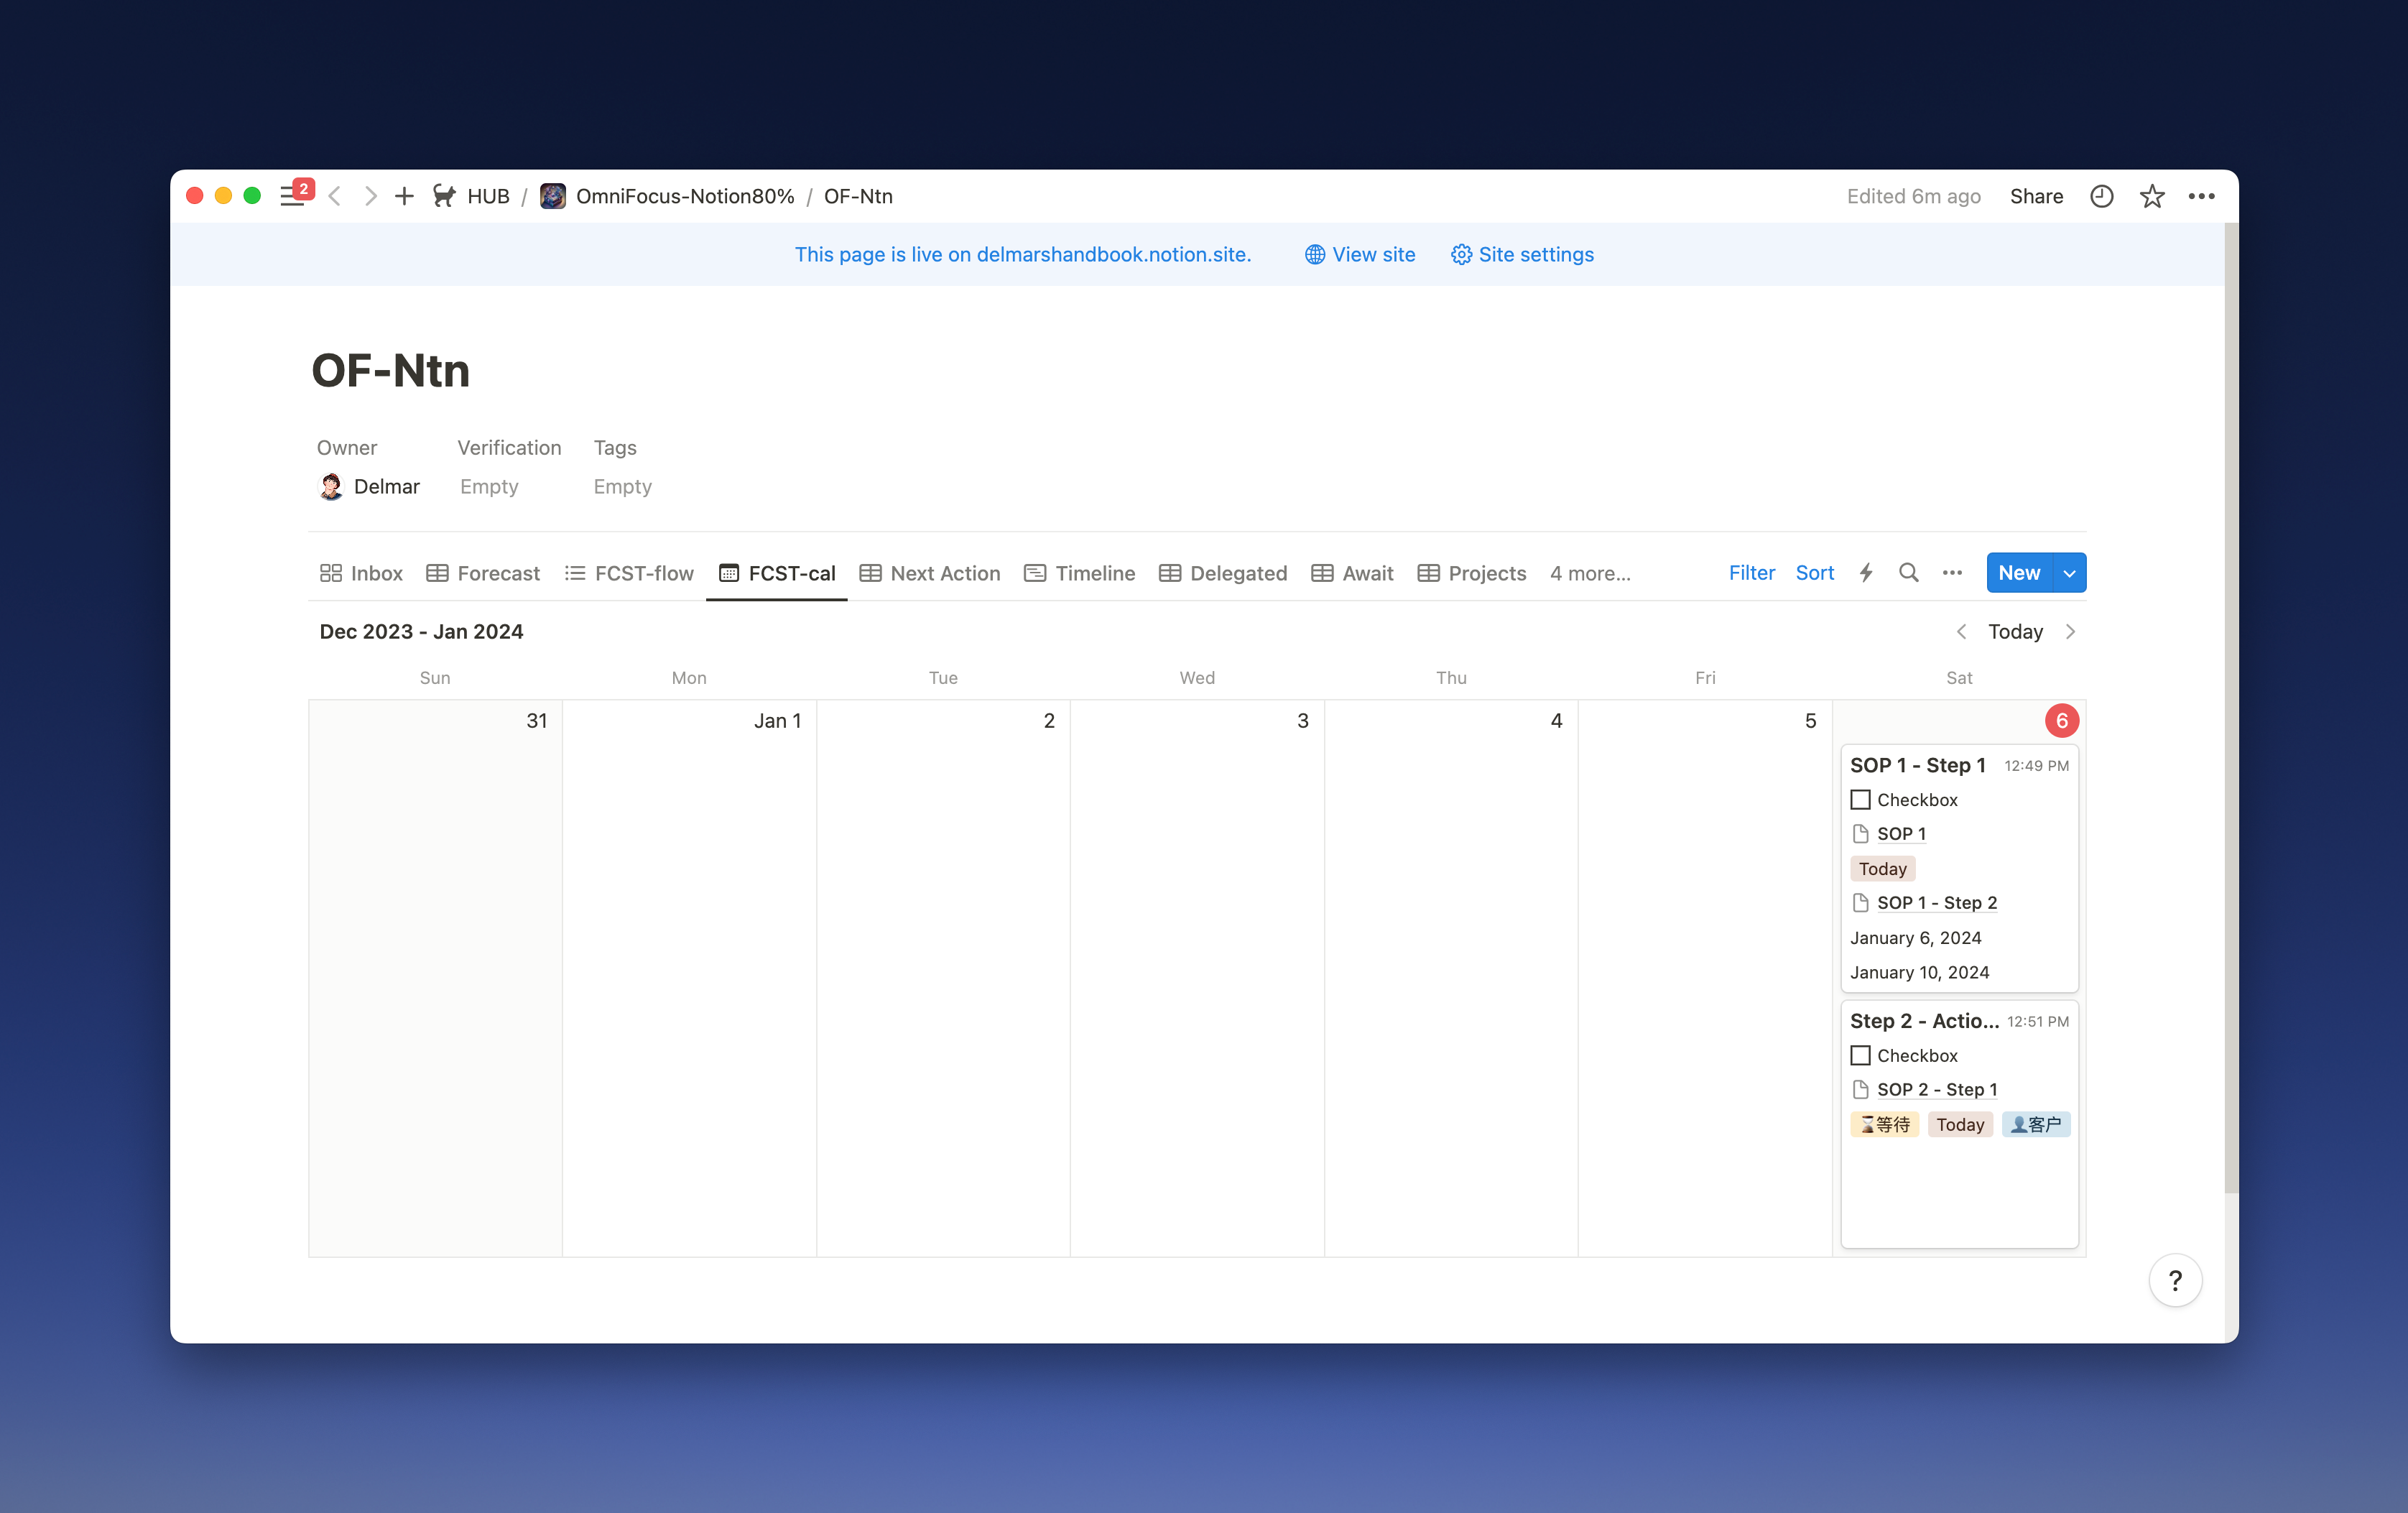
Task: Click the database search magnifier icon
Action: point(1908,573)
